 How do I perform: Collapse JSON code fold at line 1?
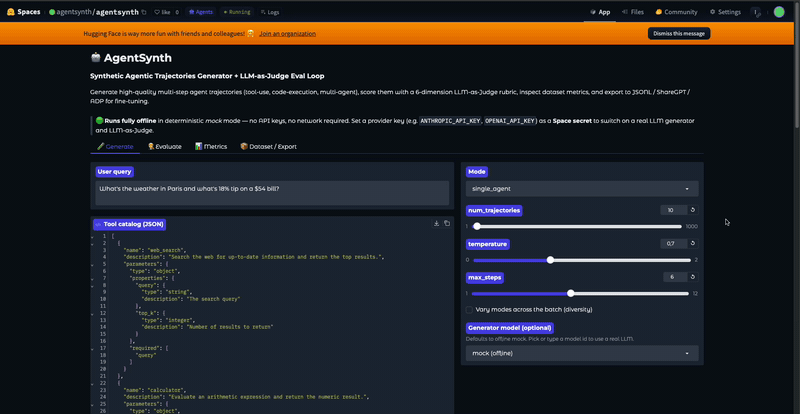pyautogui.click(x=92, y=236)
